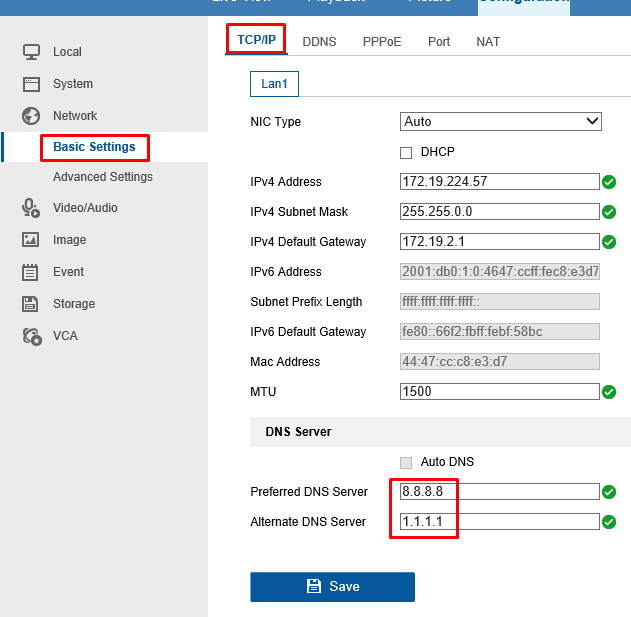
Task: Toggle the Auto DNS checkbox
Action: click(406, 463)
